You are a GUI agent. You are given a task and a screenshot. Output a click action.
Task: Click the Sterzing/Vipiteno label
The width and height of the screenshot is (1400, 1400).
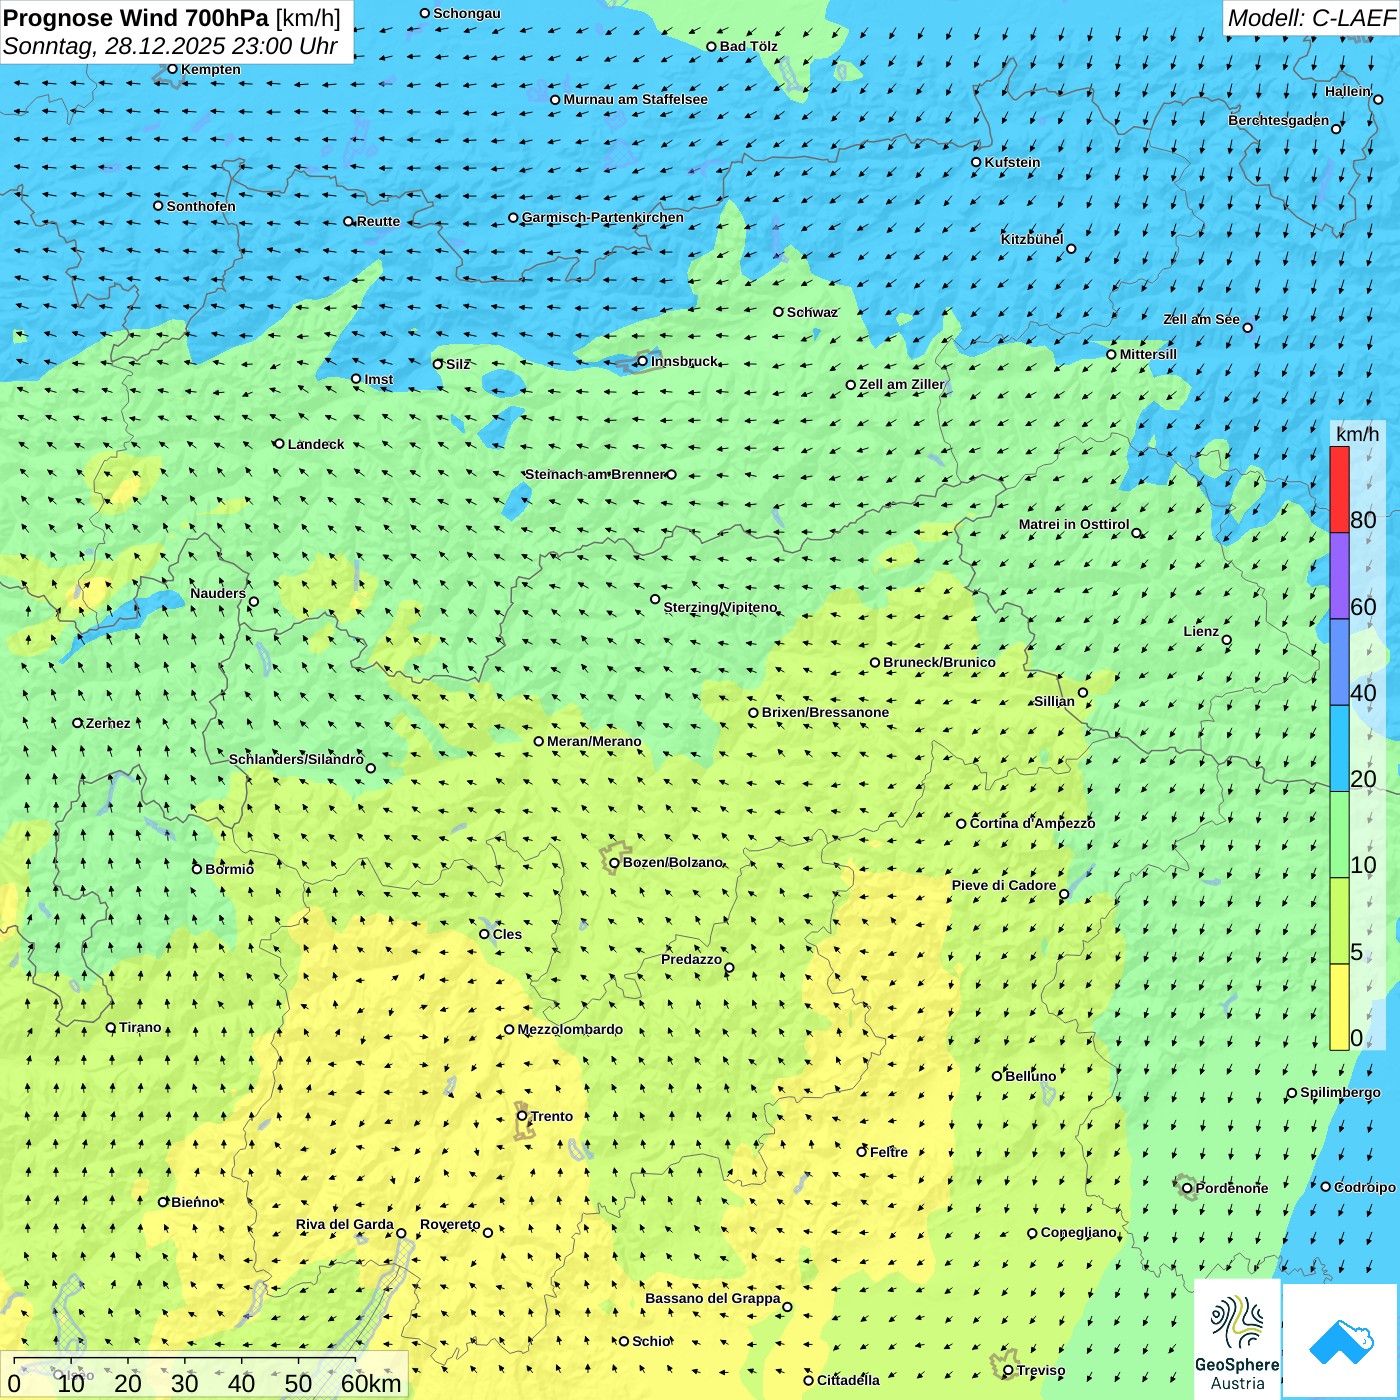click(x=720, y=607)
